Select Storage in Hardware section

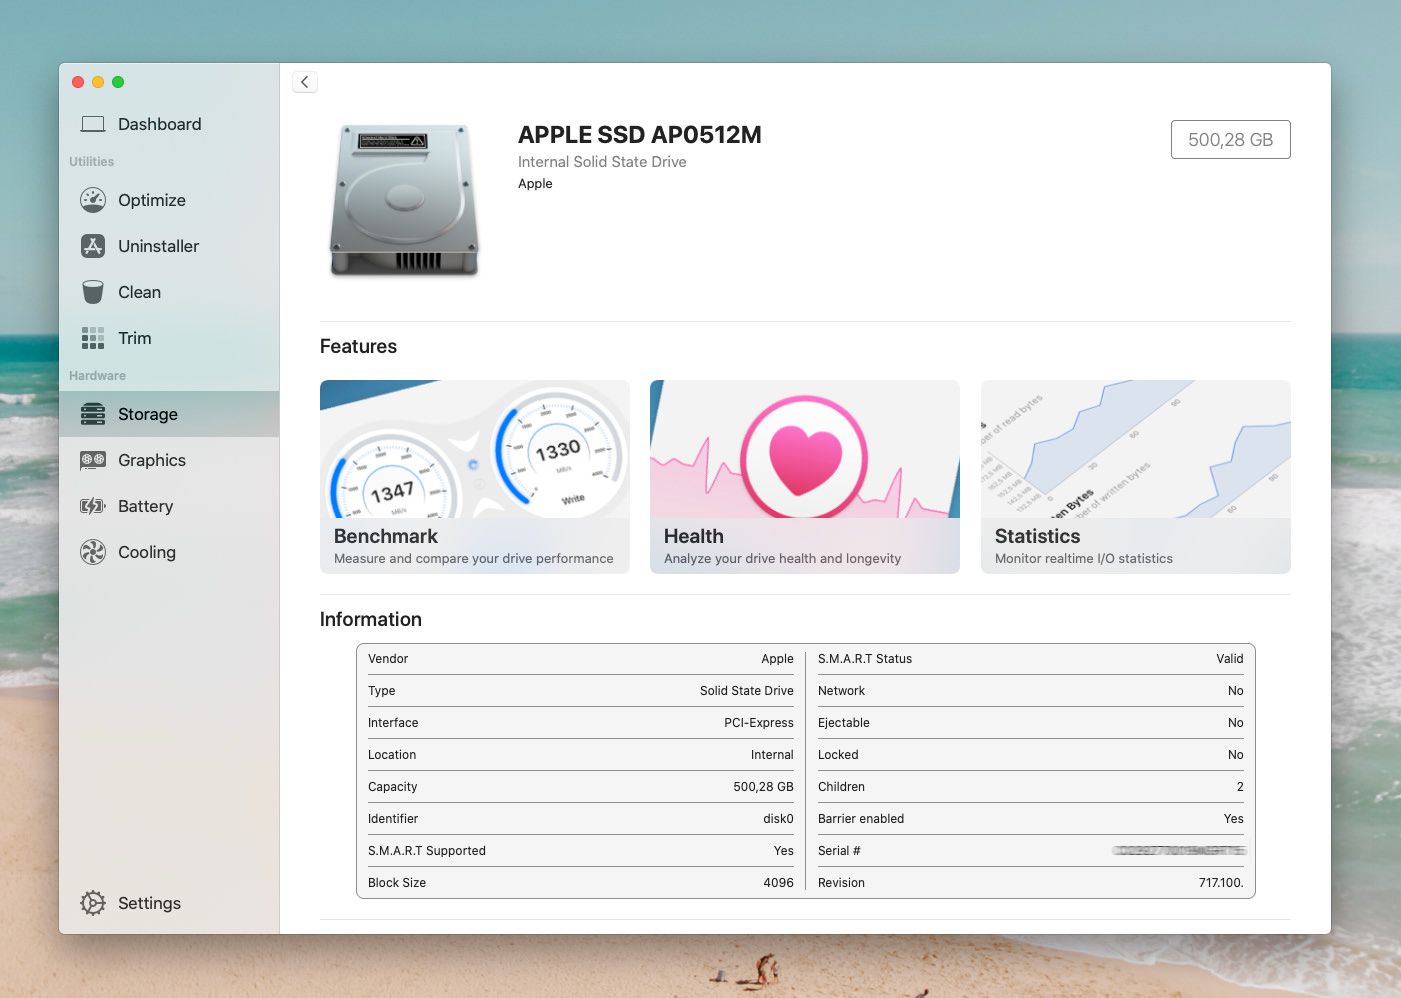pos(169,414)
